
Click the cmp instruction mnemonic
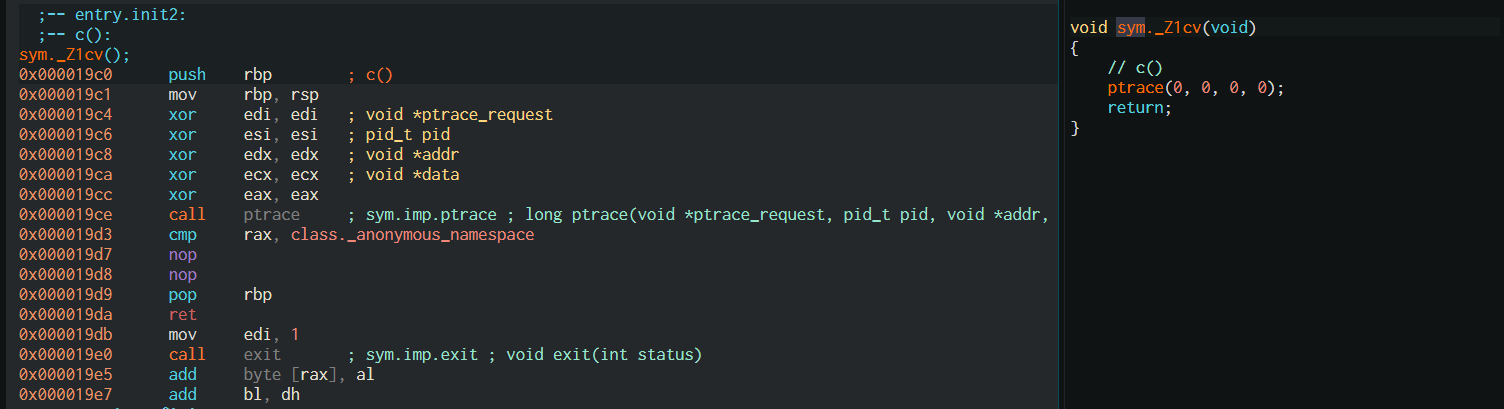click(183, 235)
